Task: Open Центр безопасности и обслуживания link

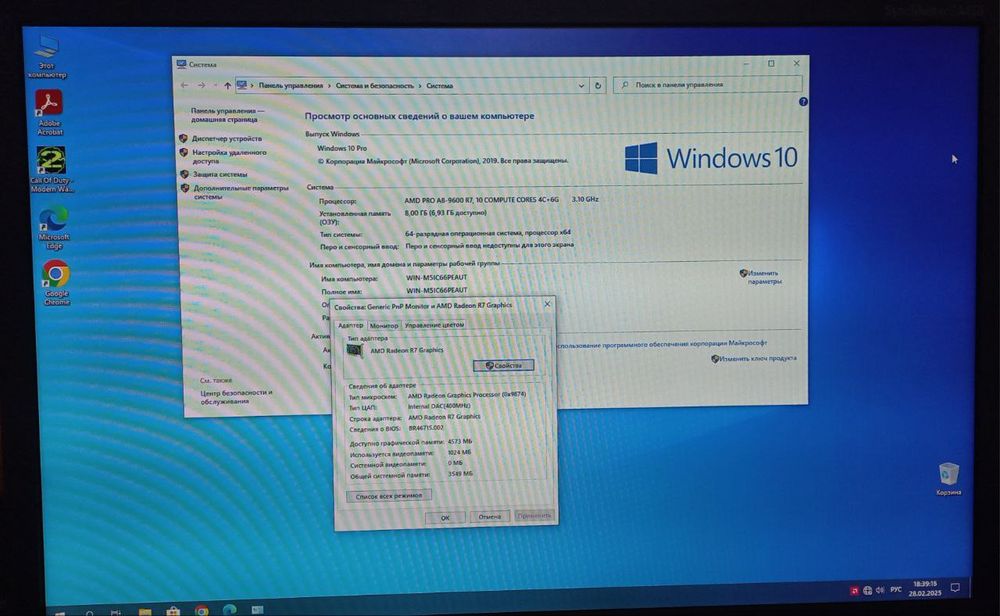Action: pyautogui.click(x=236, y=397)
